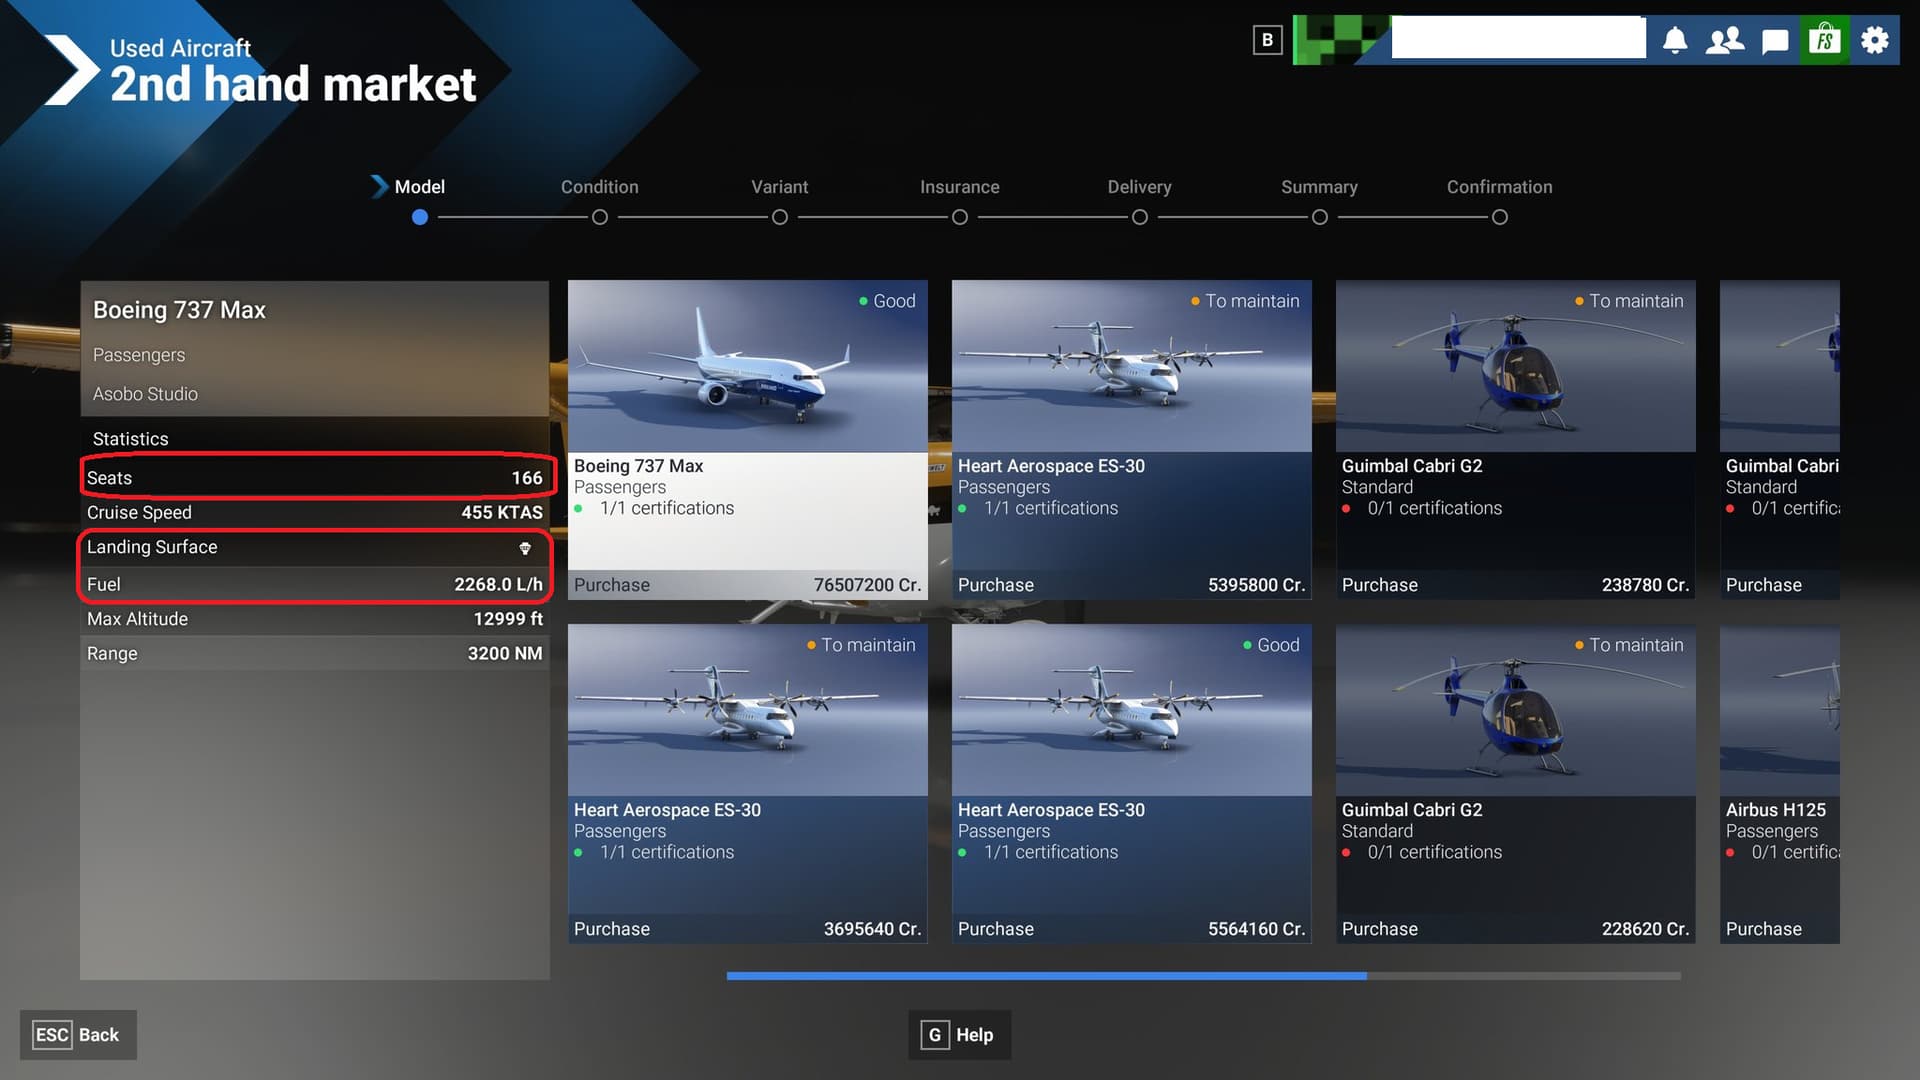Click the Statistics section header
Image resolution: width=1920 pixels, height=1080 pixels.
pos(130,439)
